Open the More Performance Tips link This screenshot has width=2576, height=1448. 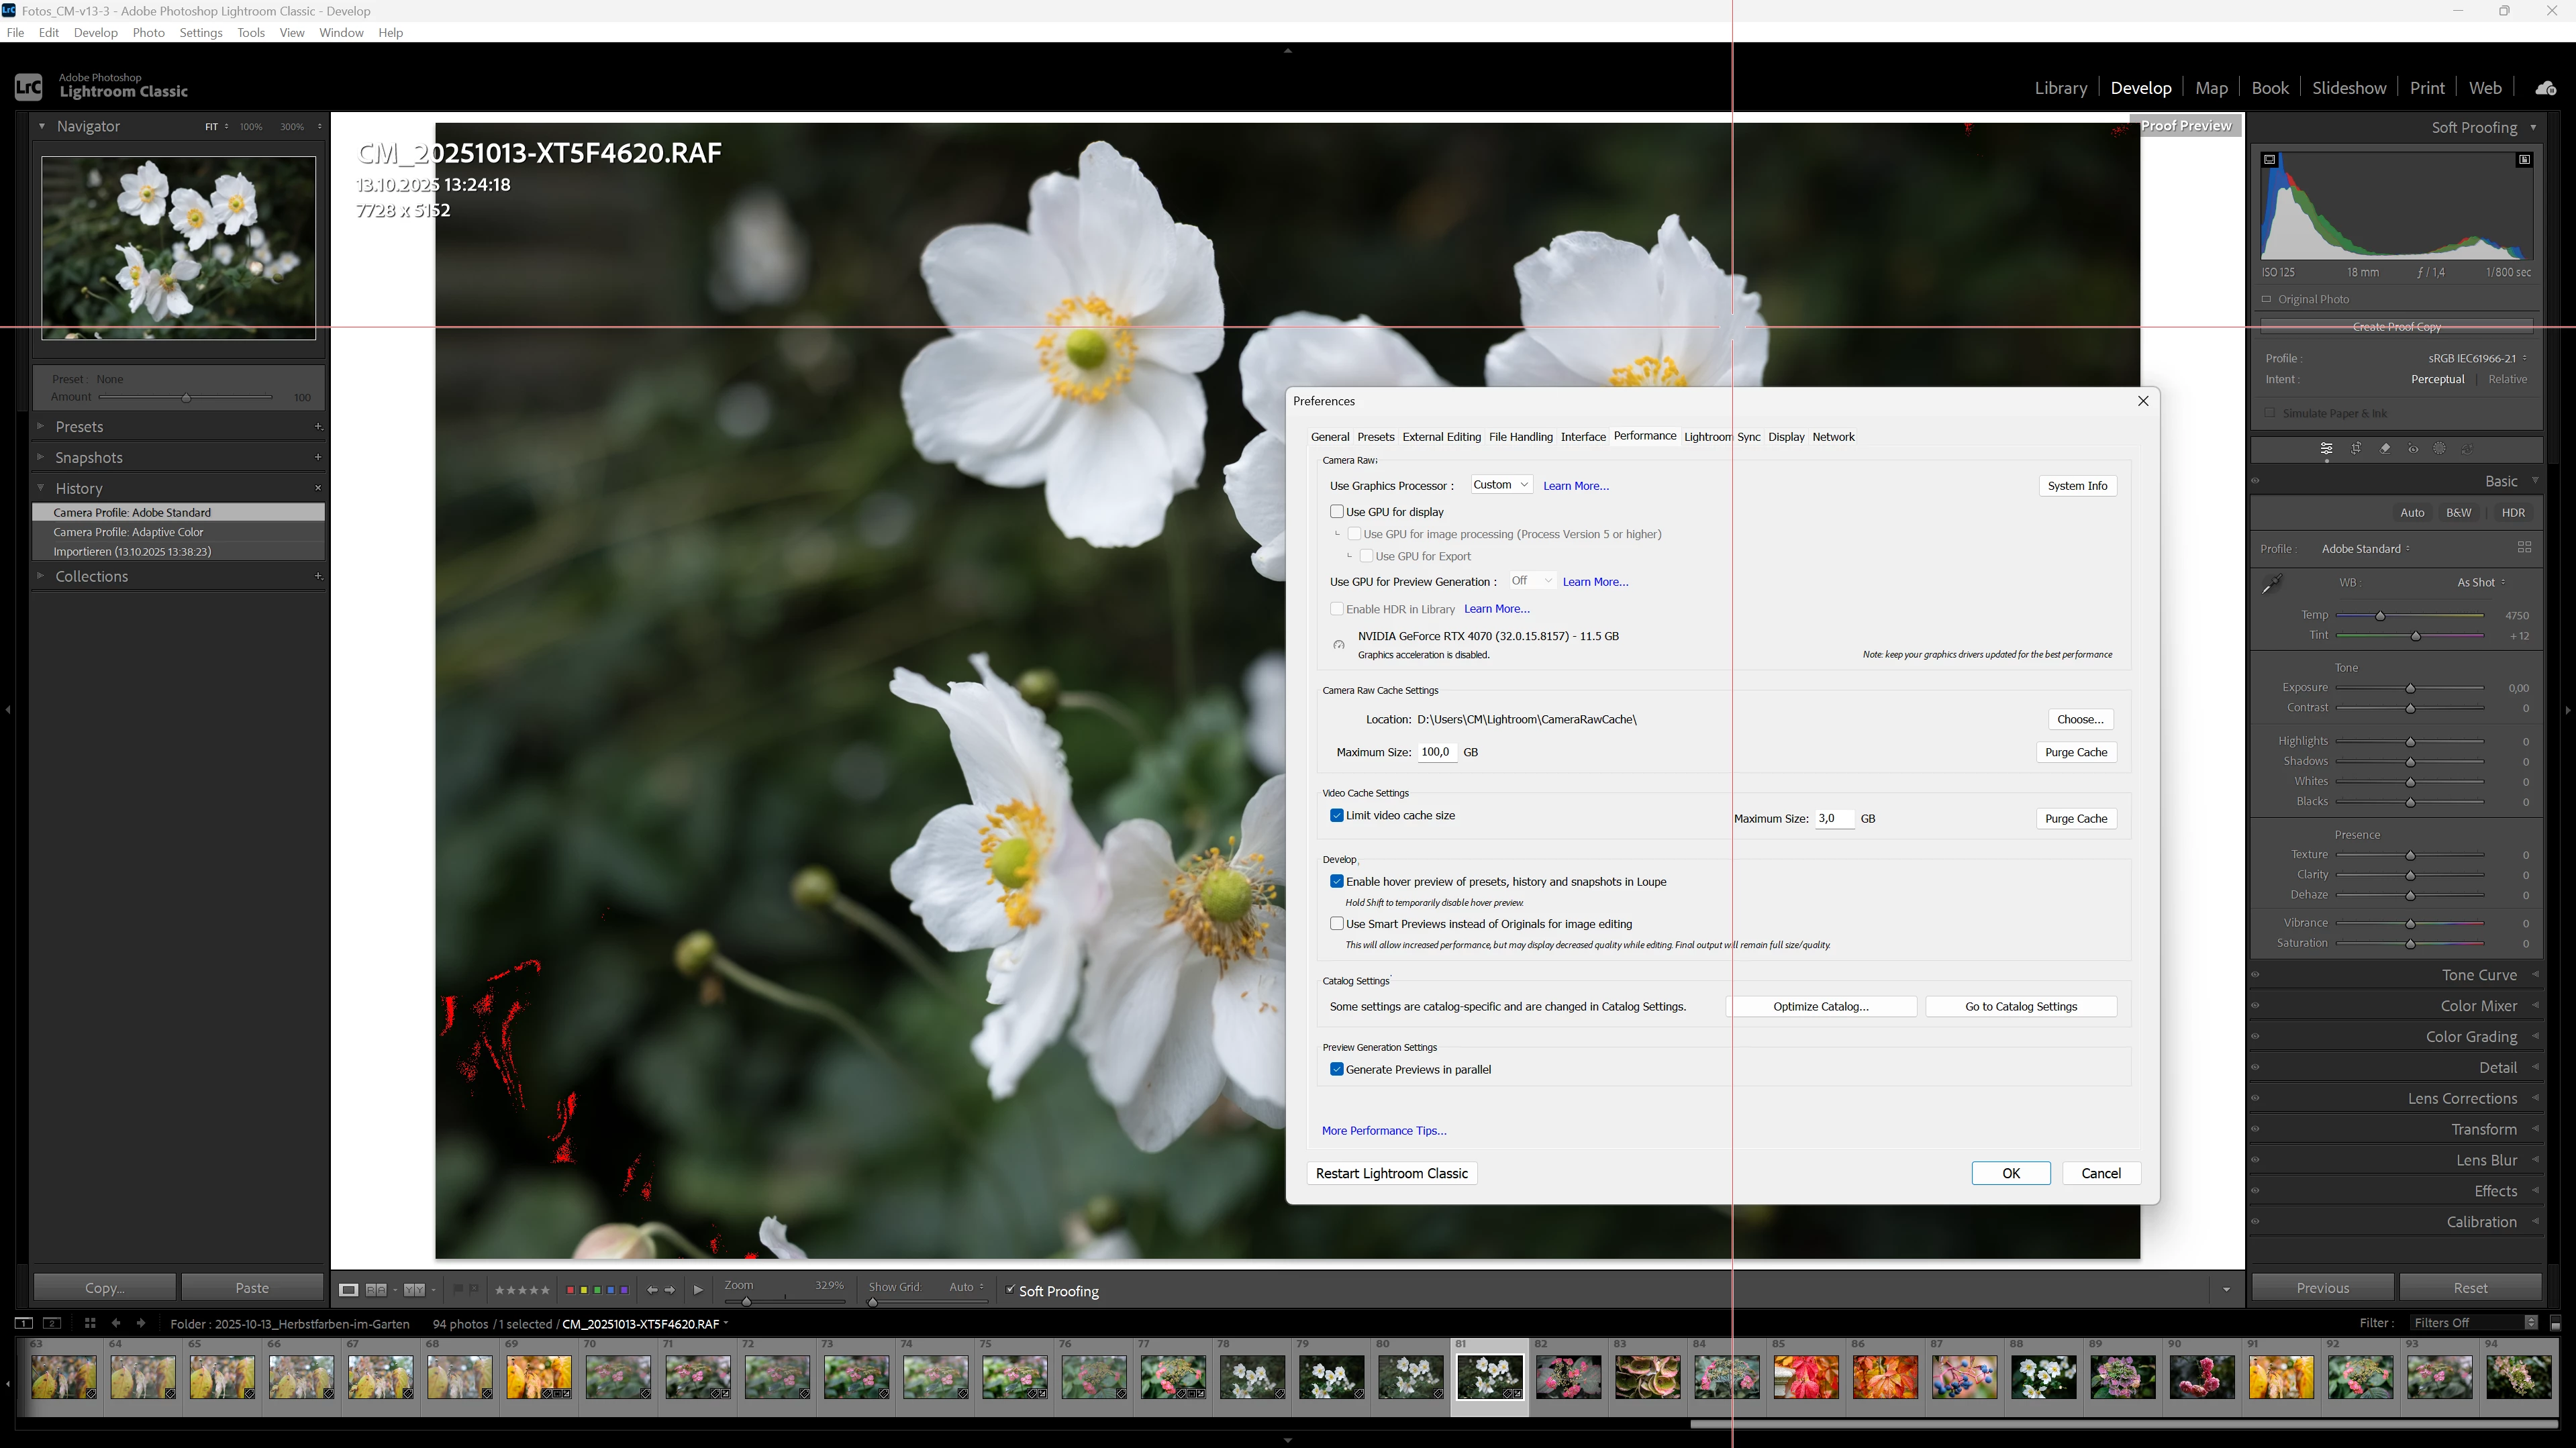pos(1383,1131)
